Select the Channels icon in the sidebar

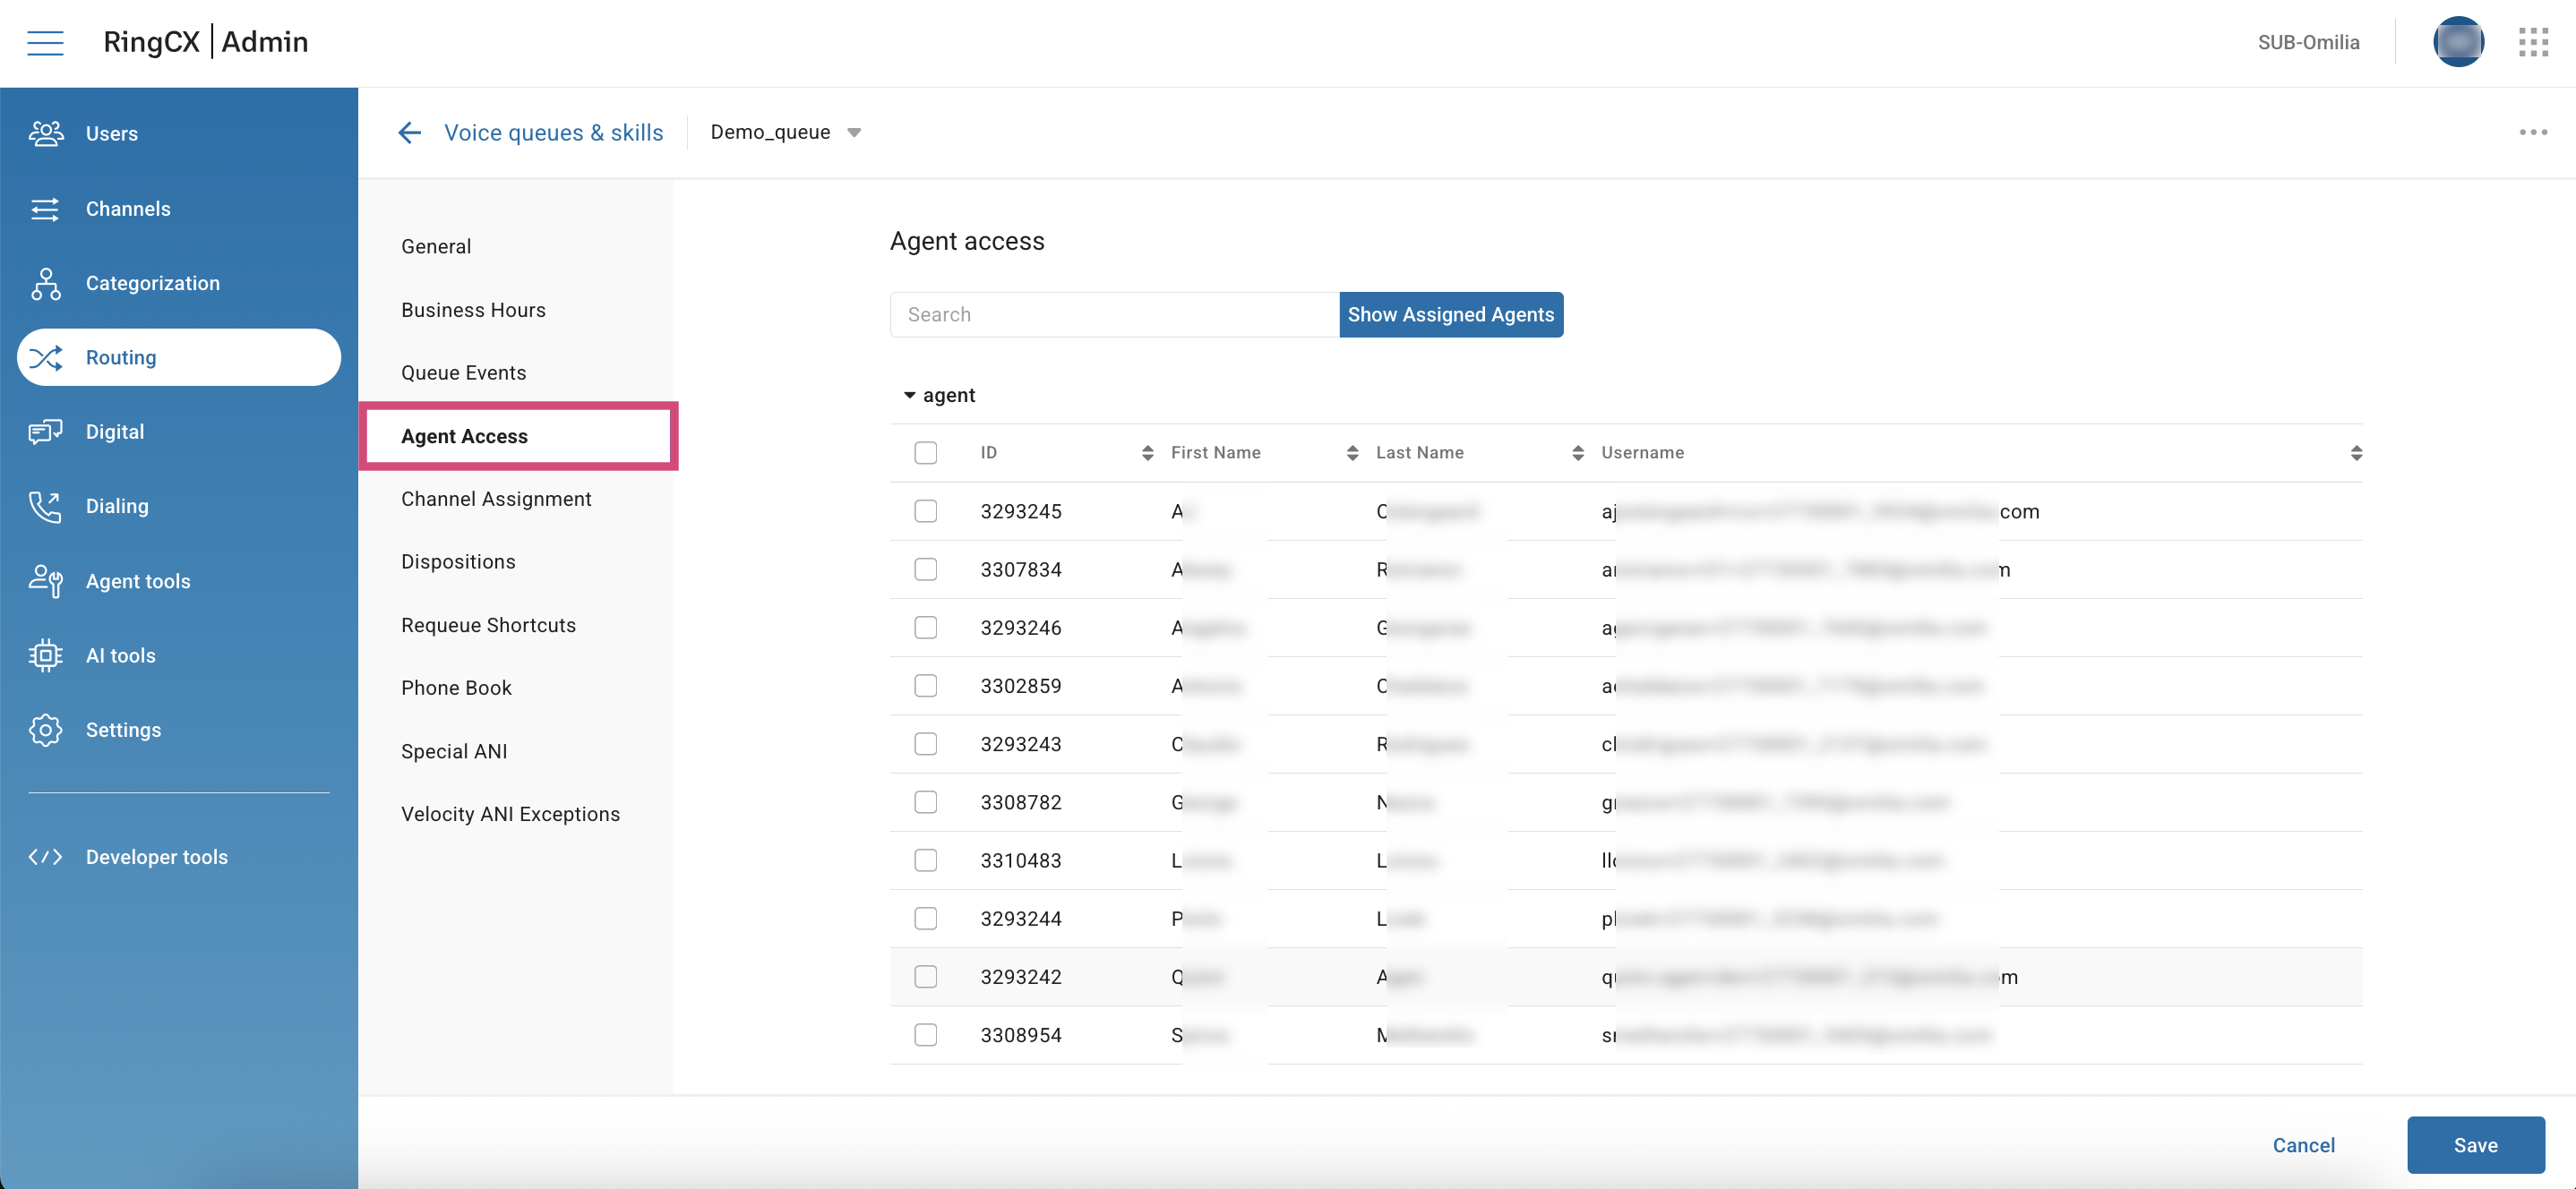[45, 208]
